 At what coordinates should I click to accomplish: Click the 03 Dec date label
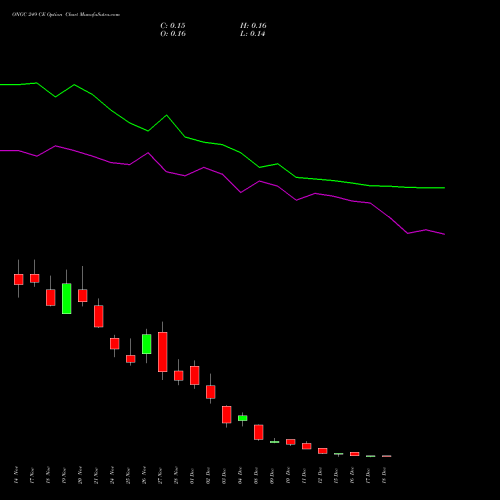pyautogui.click(x=224, y=475)
